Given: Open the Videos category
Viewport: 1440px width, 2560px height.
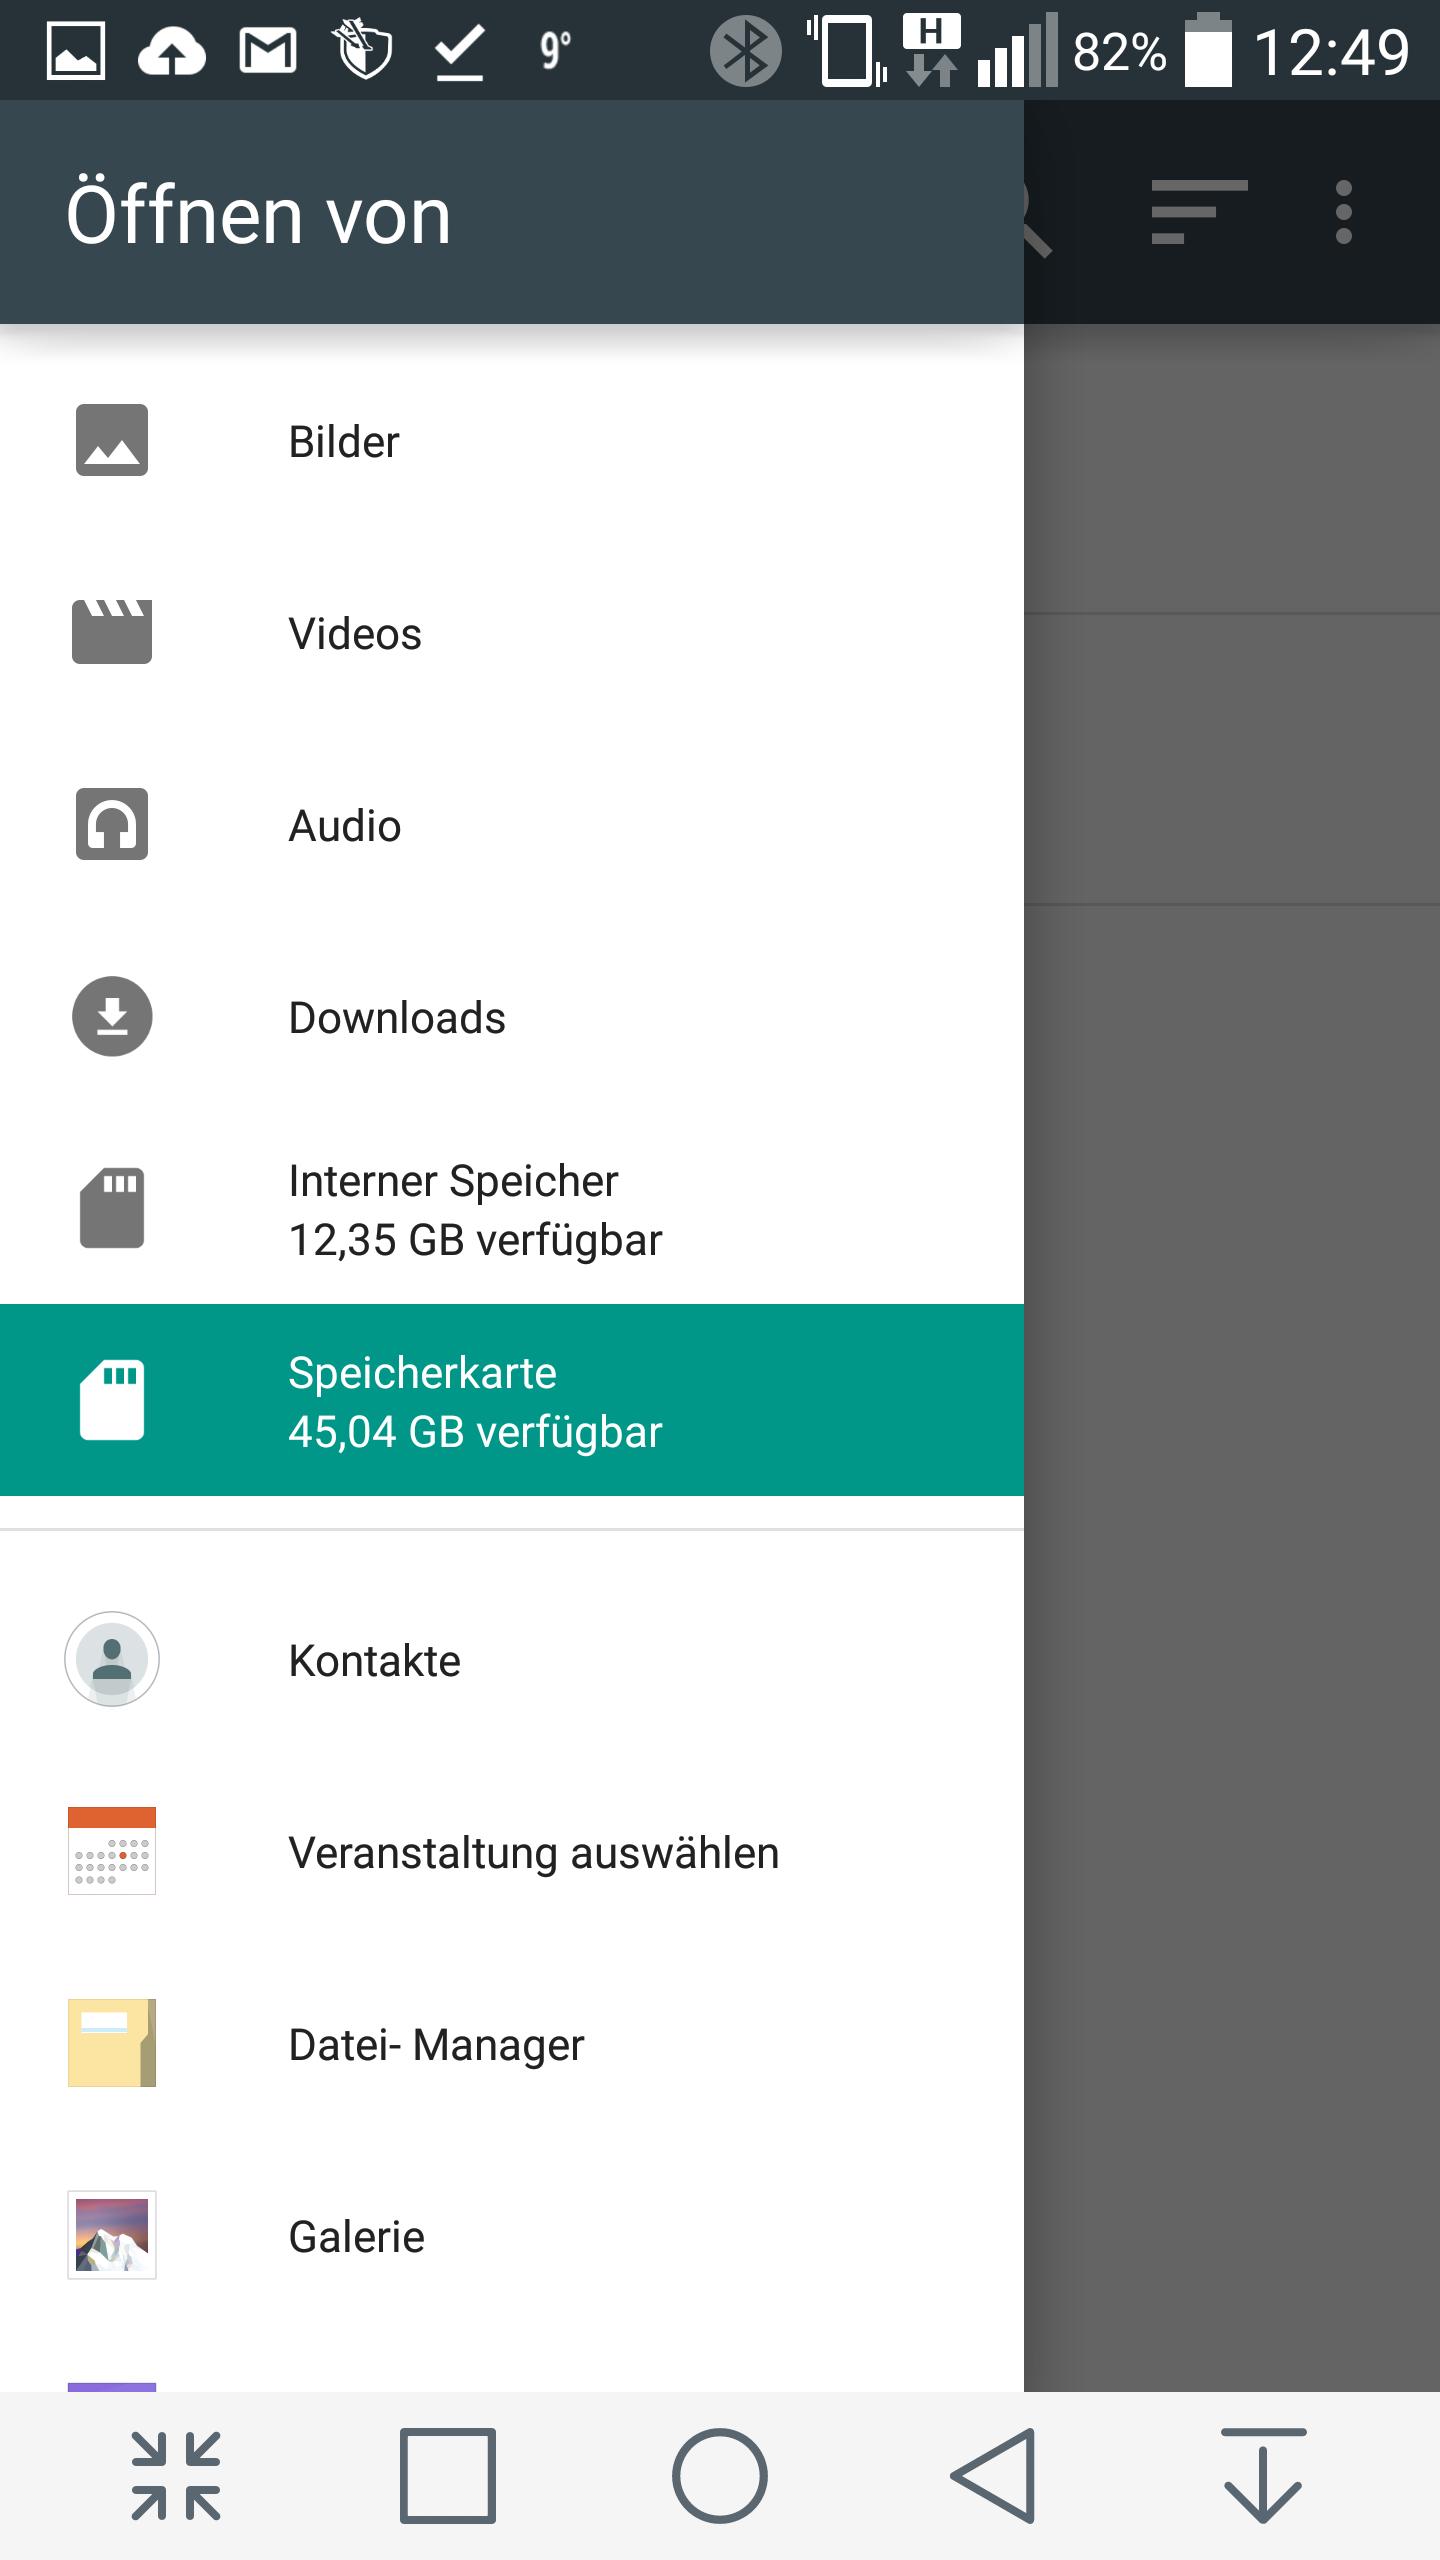Looking at the screenshot, I should point(512,633).
